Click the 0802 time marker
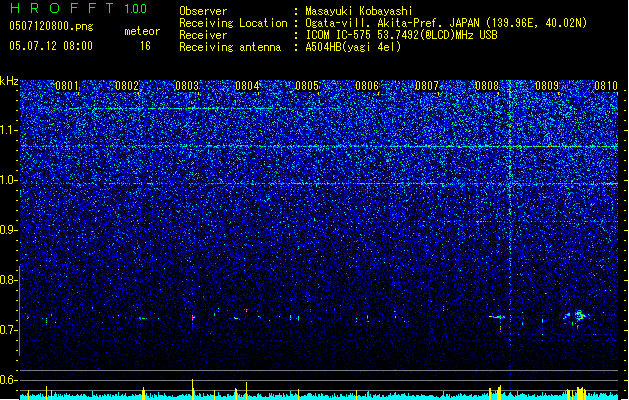Image resolution: width=629 pixels, height=400 pixels. pos(127,86)
